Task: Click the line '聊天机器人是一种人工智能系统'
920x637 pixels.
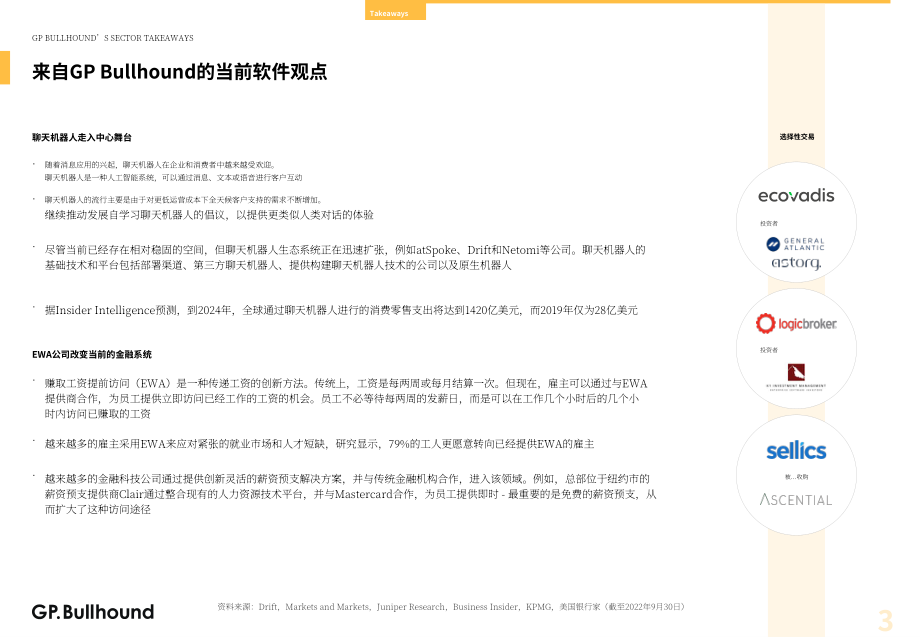Action: 173,177
